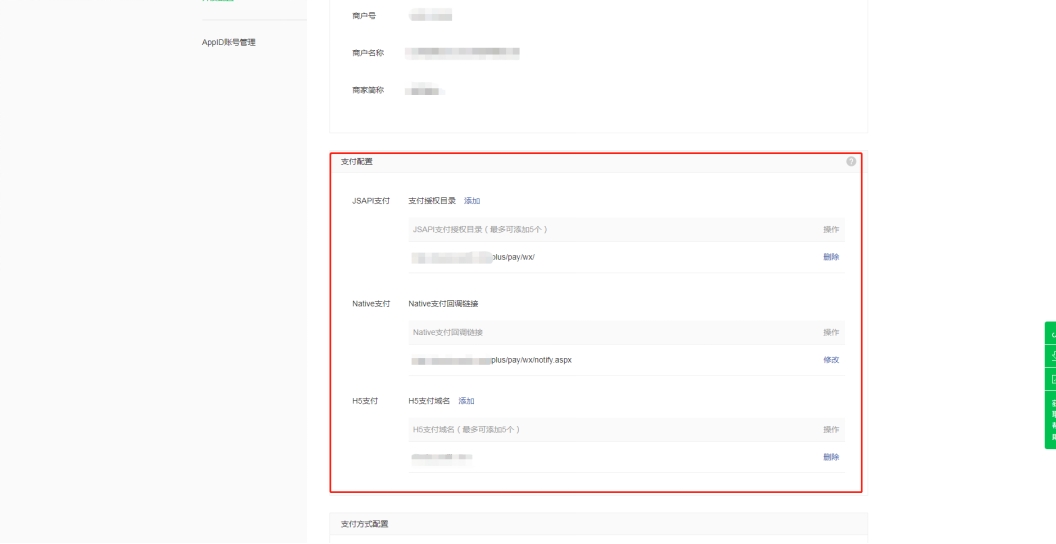The height and width of the screenshot is (544, 1056).
Task: Click the JSAPI支付 label
Action: coord(371,201)
